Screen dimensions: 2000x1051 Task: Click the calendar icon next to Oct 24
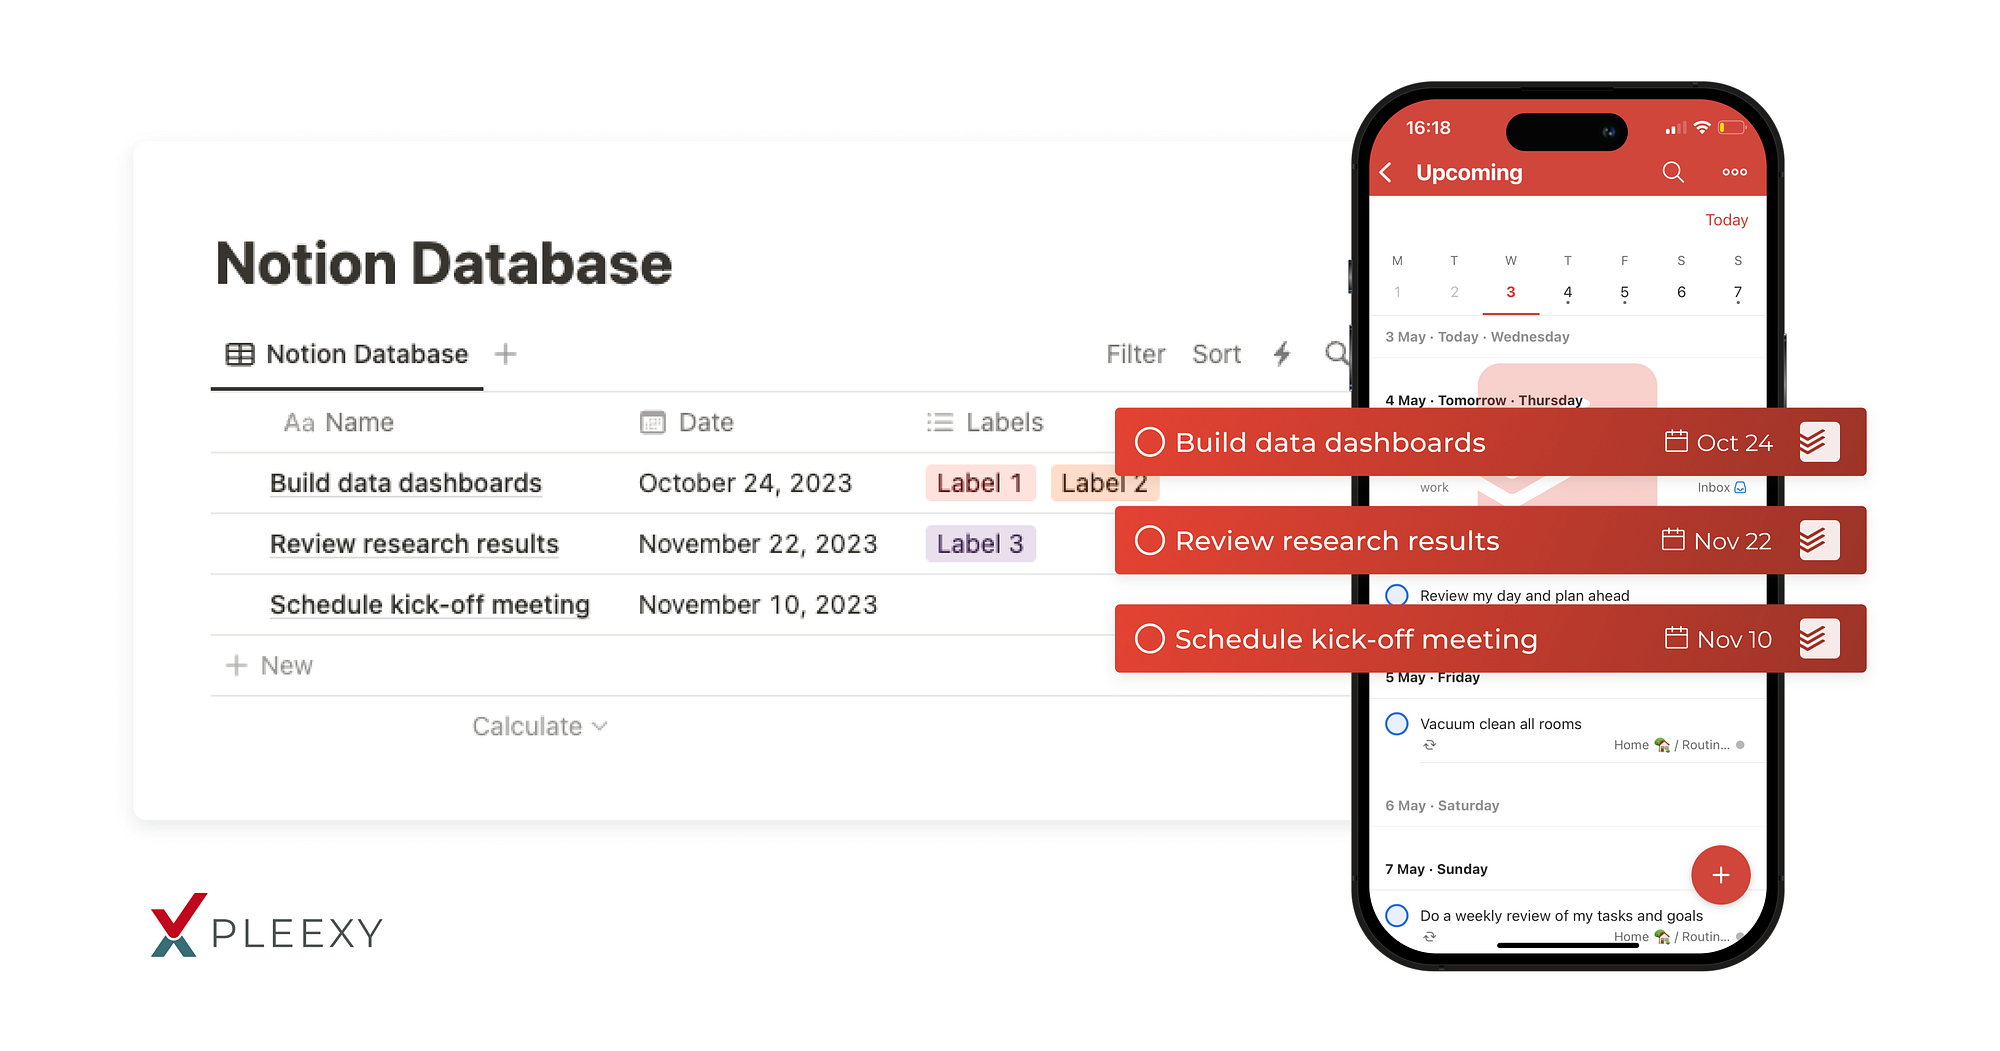coord(1675,441)
